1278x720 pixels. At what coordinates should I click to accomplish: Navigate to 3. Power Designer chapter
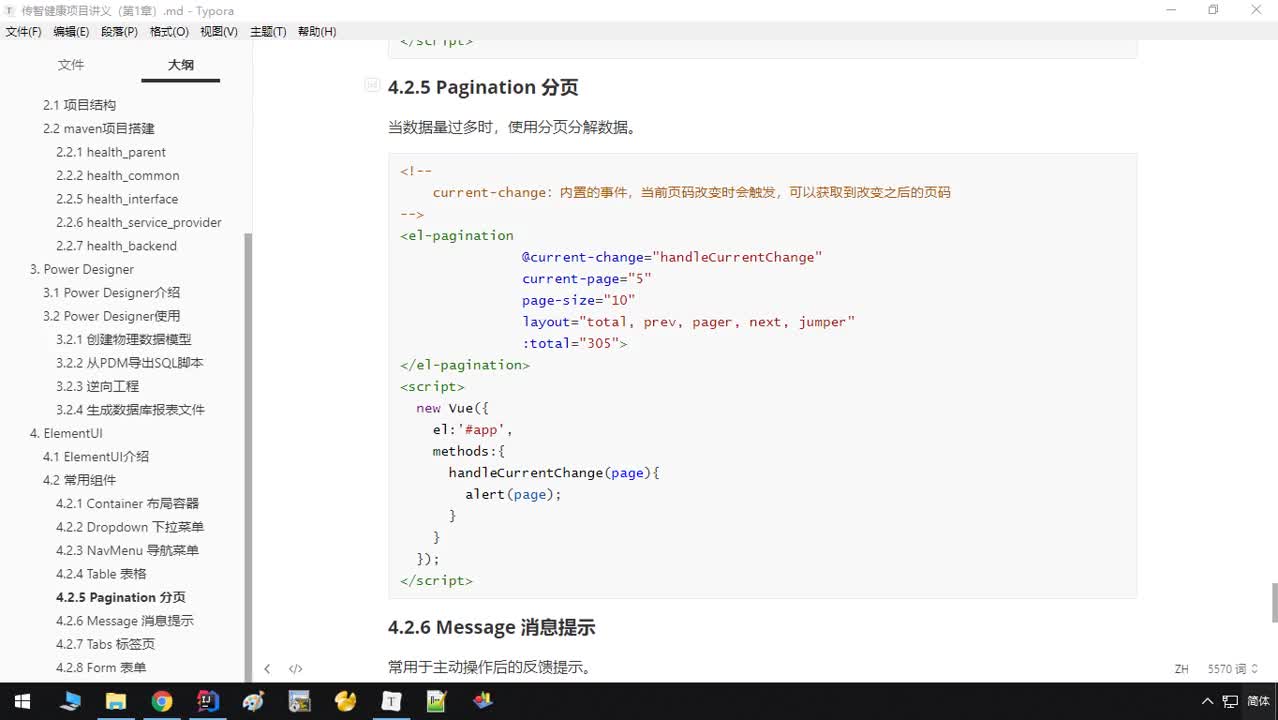tap(82, 269)
